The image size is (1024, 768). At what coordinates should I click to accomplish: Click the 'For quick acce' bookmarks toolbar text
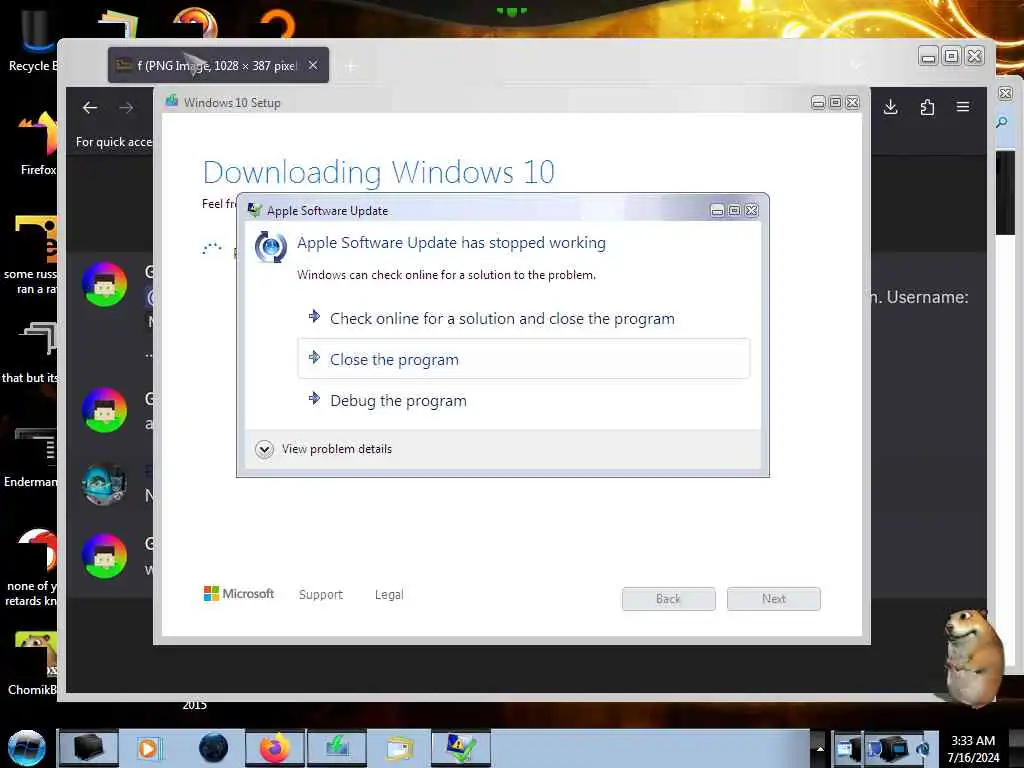click(x=114, y=142)
